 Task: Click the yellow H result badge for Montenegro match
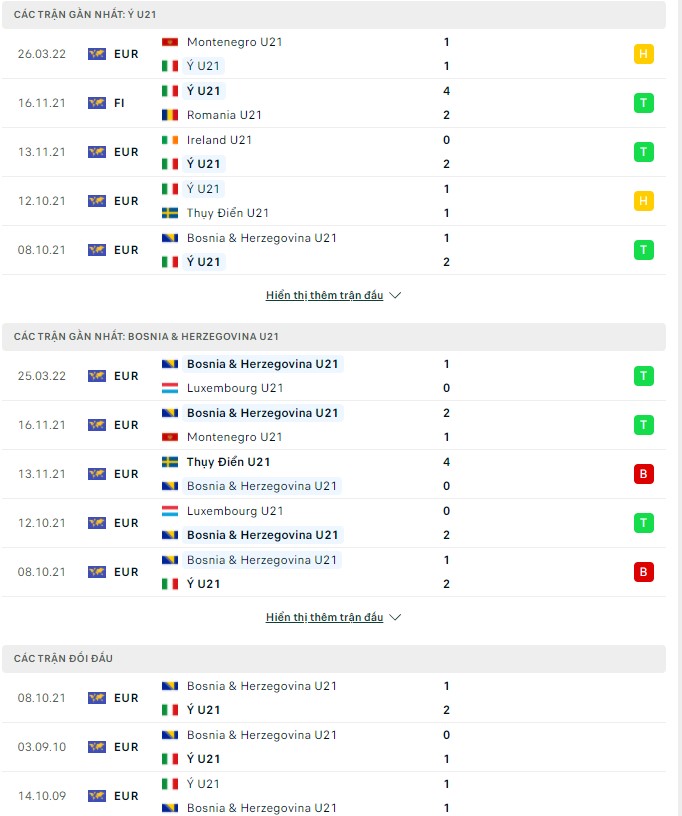coord(644,54)
